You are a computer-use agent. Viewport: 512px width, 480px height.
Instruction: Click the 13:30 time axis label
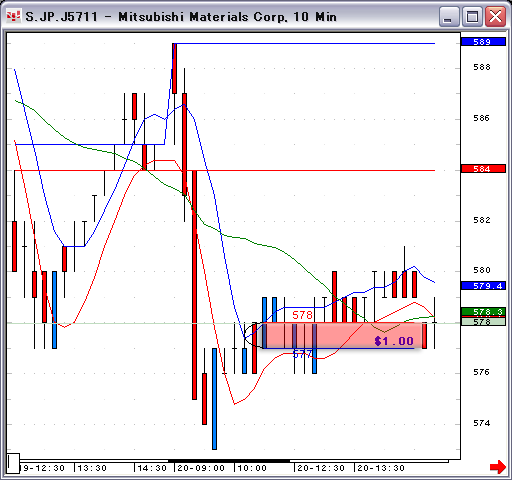(92, 468)
